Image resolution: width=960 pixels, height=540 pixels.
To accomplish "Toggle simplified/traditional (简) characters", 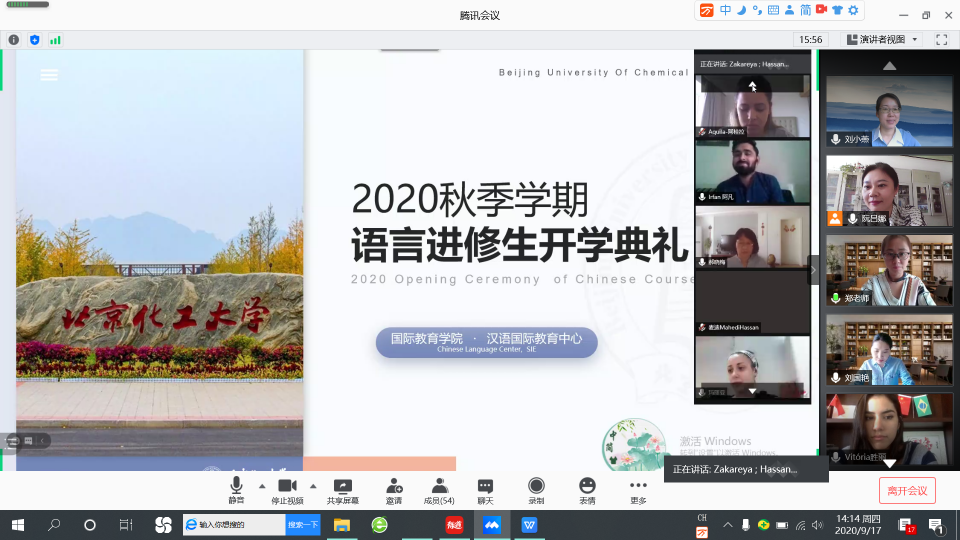I will click(x=805, y=10).
